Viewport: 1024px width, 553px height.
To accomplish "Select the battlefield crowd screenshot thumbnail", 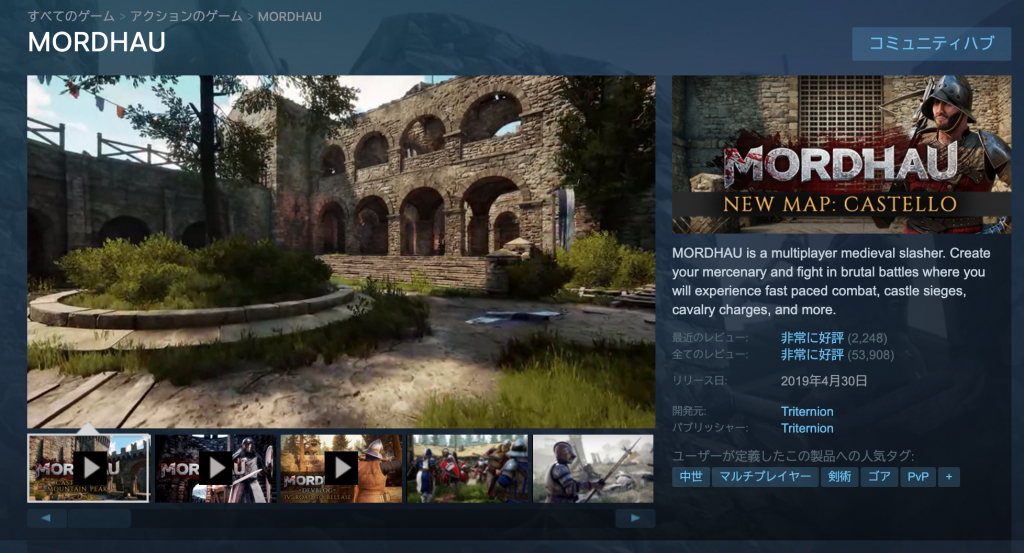I will click(468, 468).
